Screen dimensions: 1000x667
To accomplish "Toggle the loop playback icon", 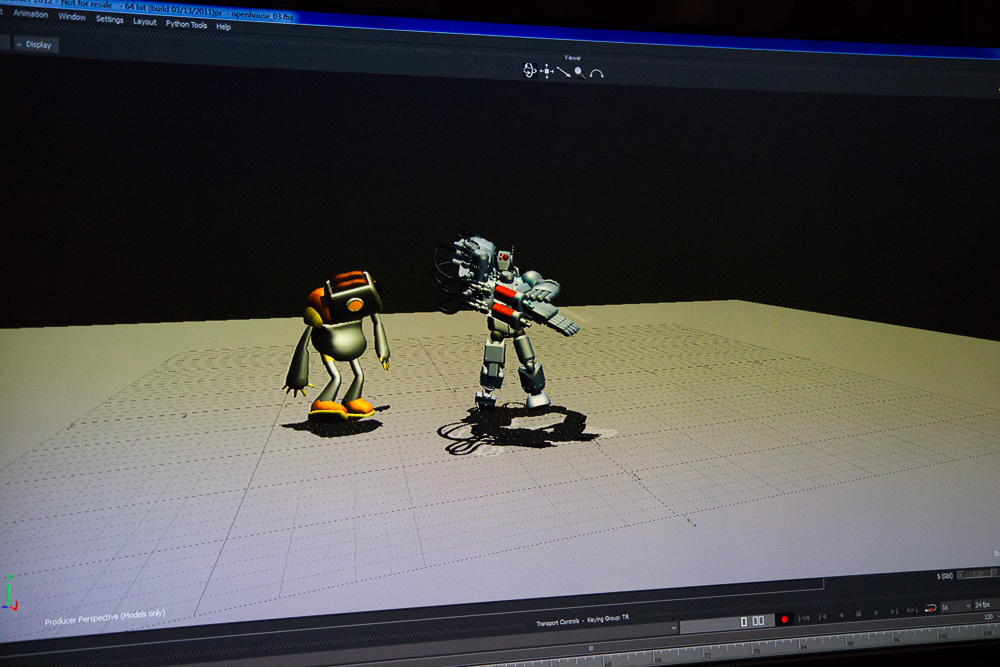I will coord(930,608).
